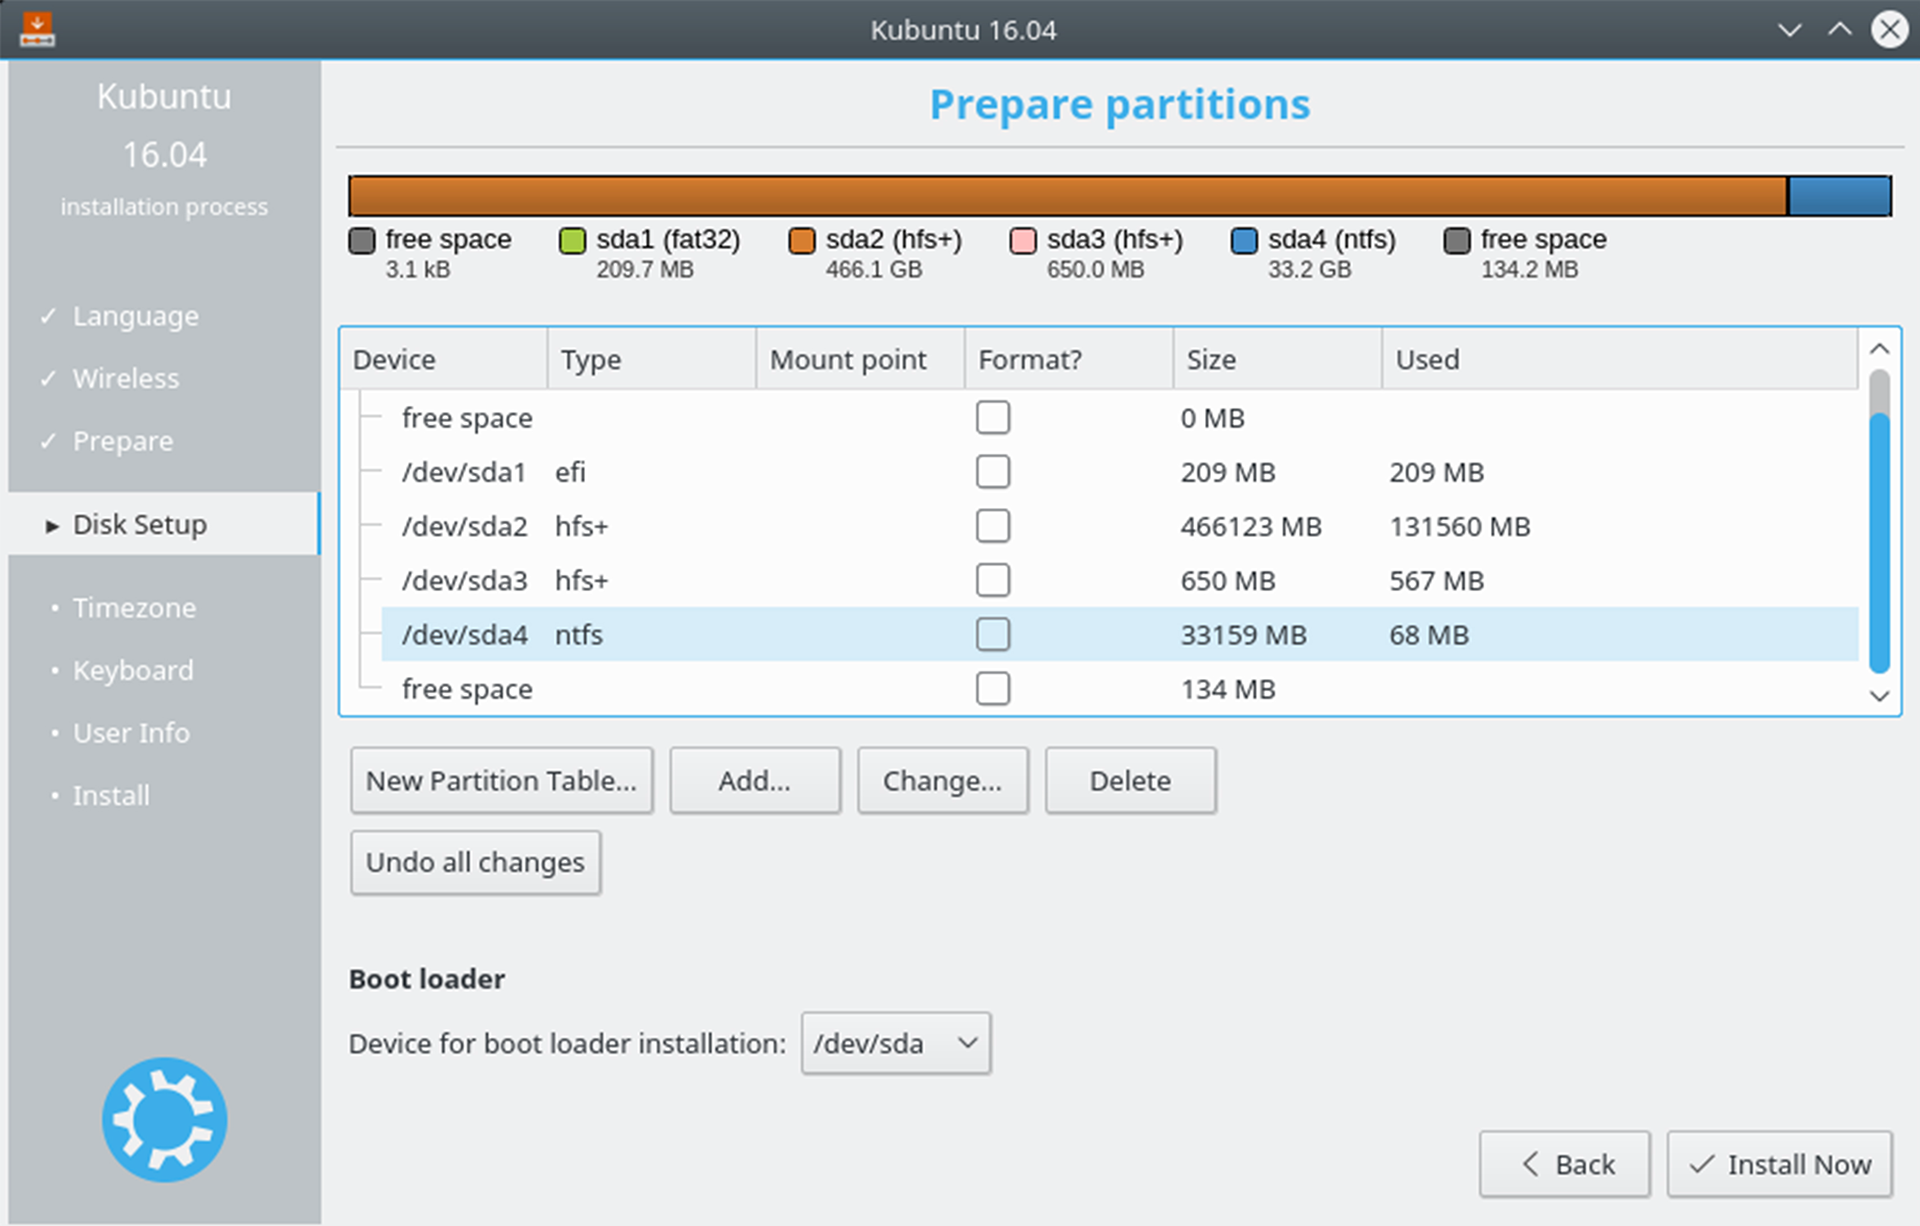Select the Keyboard step in sidebar
The image size is (1920, 1226).
coord(133,670)
